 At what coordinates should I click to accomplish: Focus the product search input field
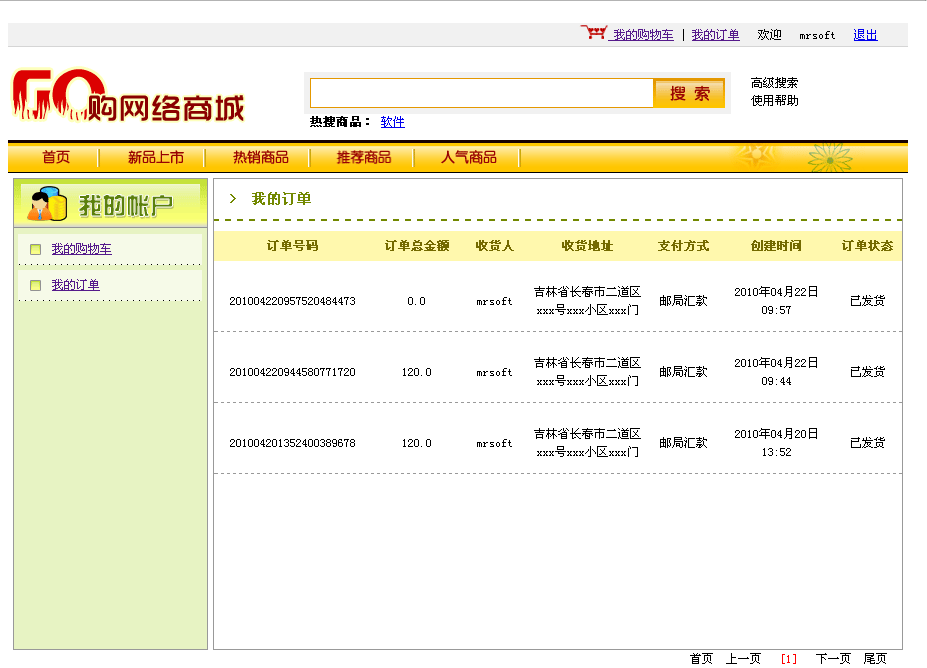(x=482, y=93)
